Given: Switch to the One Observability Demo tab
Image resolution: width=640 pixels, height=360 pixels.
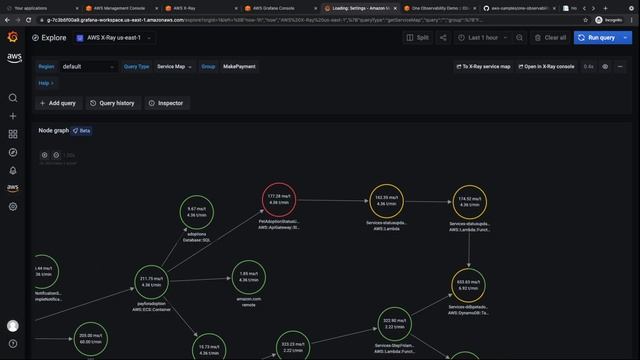Looking at the screenshot, I should [440, 8].
